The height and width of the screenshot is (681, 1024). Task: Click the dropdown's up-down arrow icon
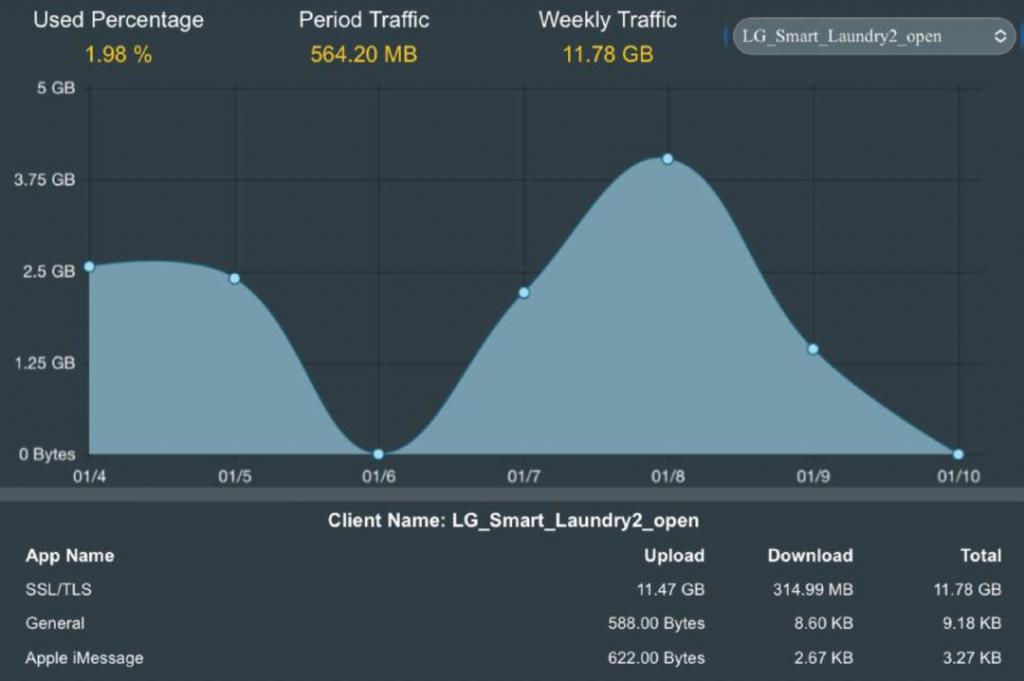[x=1000, y=36]
